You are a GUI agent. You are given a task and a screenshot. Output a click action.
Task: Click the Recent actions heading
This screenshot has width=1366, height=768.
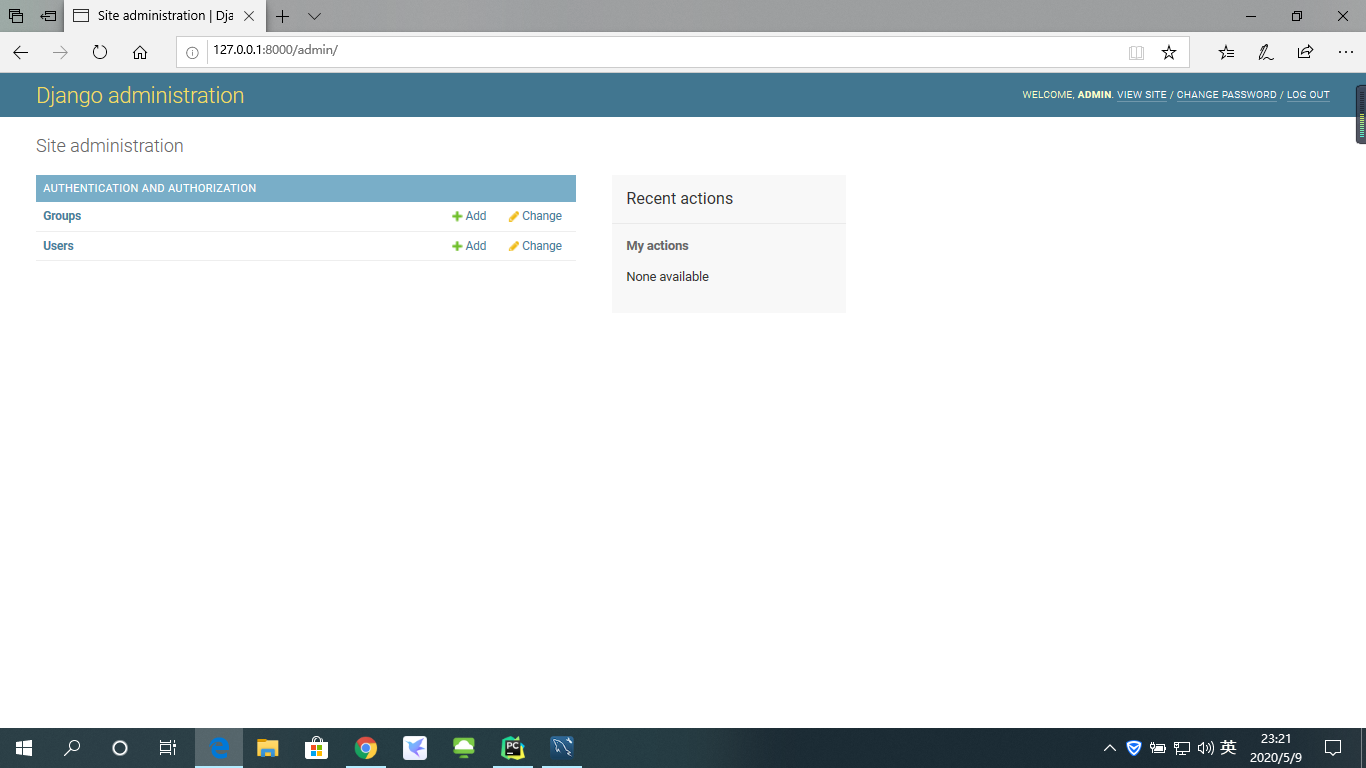pyautogui.click(x=680, y=199)
